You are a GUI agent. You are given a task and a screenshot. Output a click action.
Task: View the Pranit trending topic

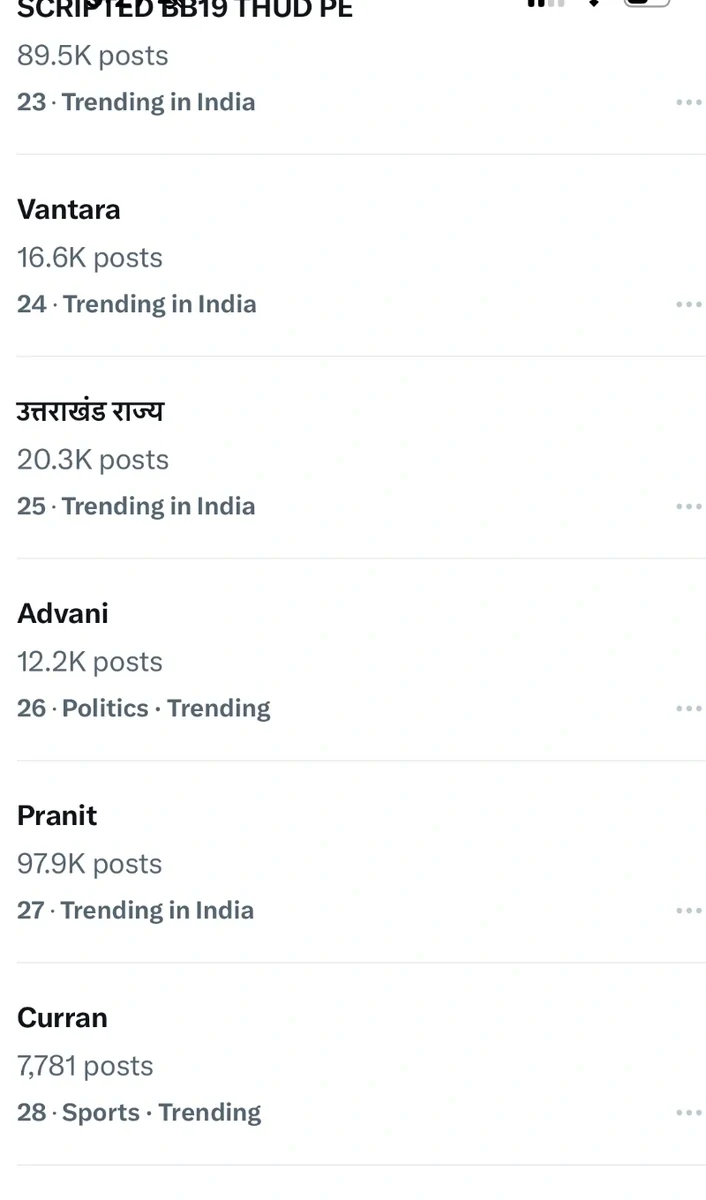pos(57,815)
